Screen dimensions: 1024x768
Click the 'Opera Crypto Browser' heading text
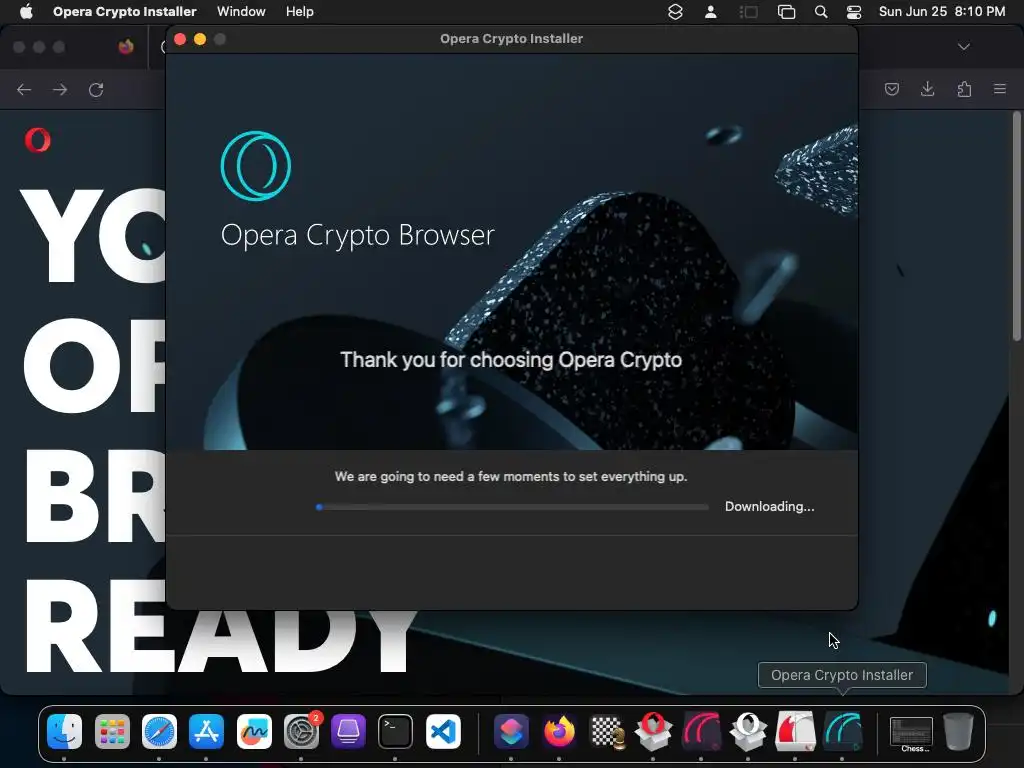tap(357, 236)
